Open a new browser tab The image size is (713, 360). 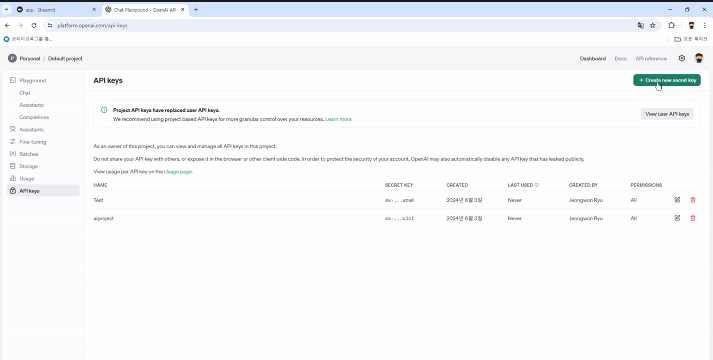coord(196,10)
